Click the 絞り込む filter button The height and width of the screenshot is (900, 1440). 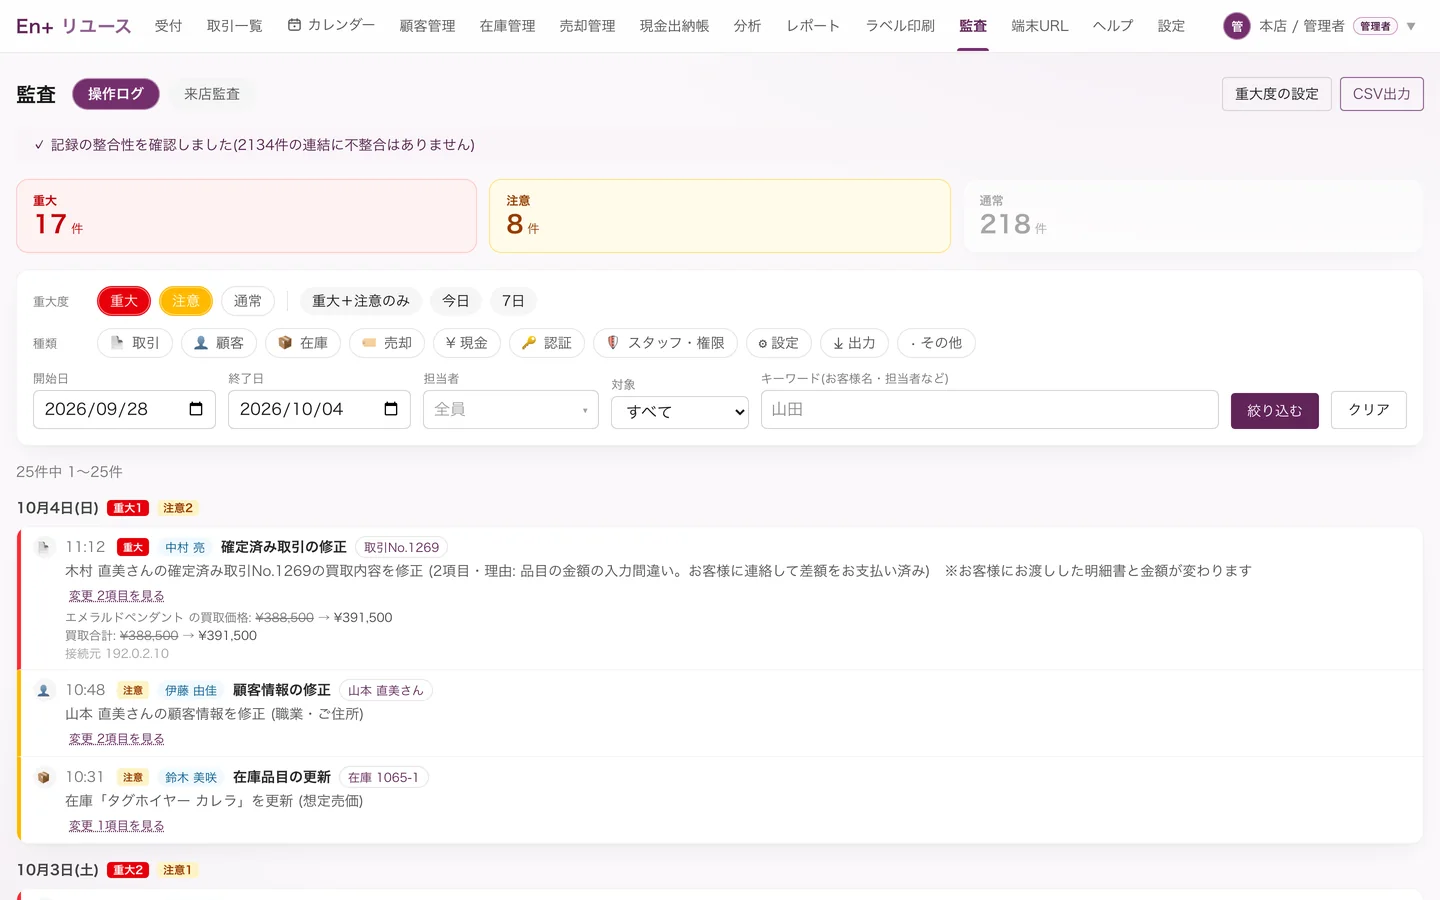coord(1275,410)
